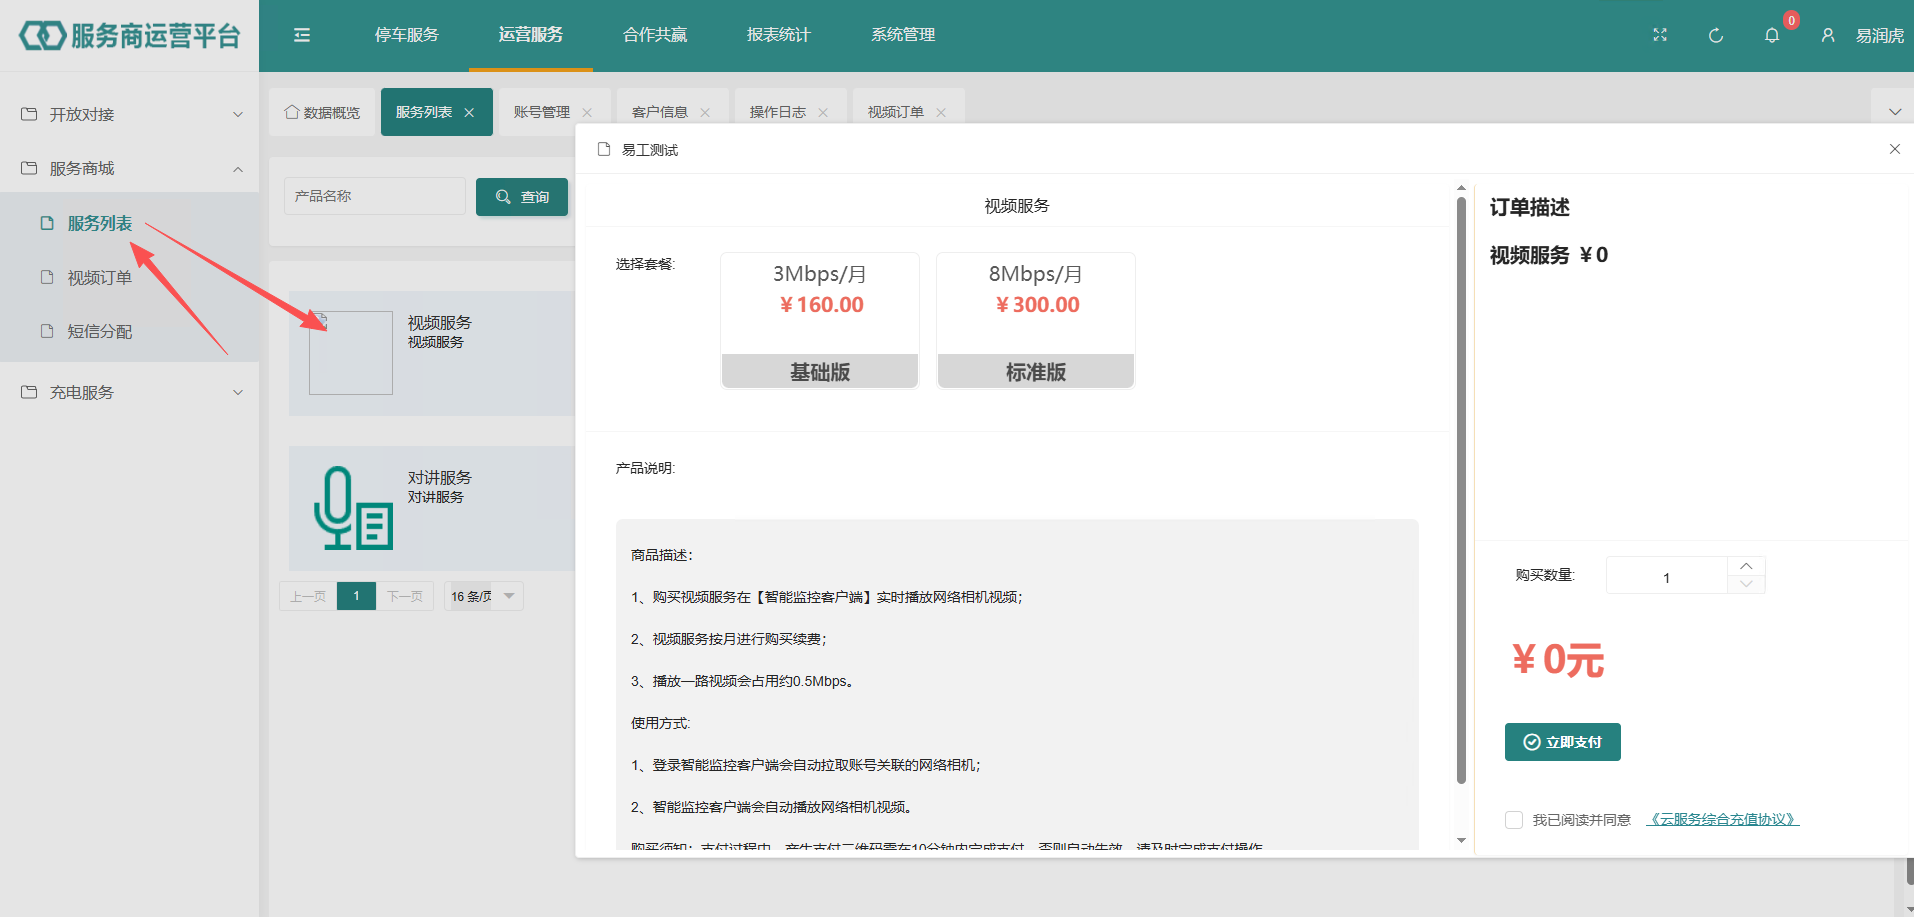Check the 我已阅读并同意 agreement checkbox

click(x=1514, y=820)
